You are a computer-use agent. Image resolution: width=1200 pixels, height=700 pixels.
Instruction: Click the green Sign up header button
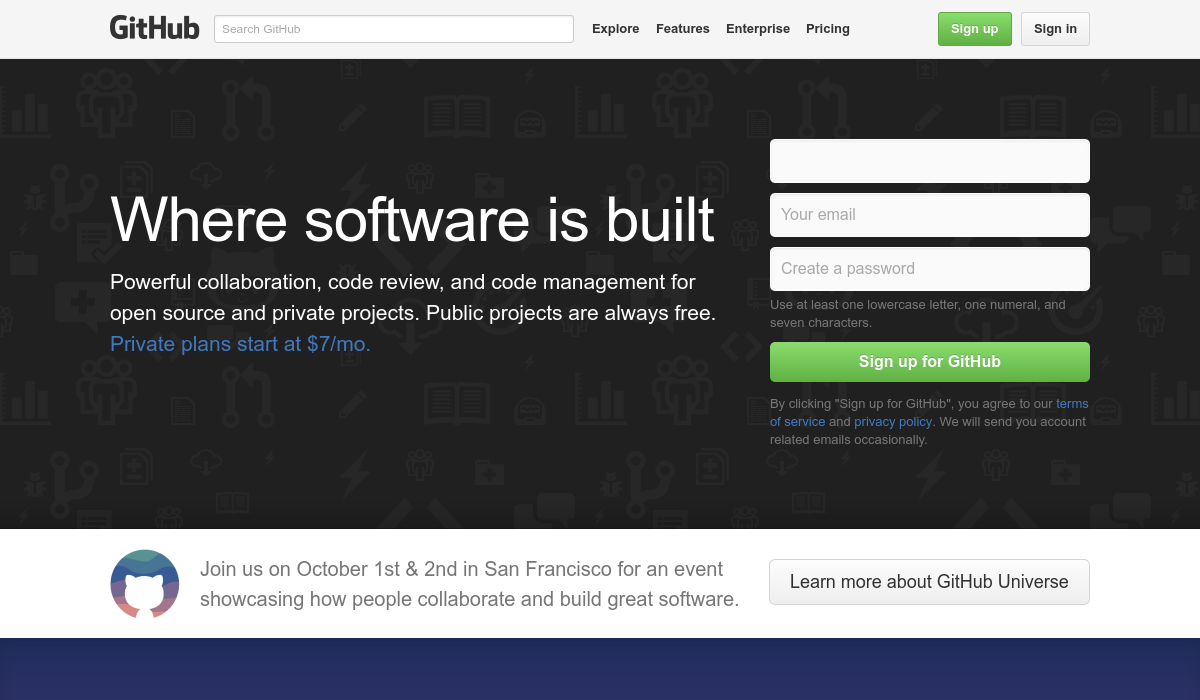pyautogui.click(x=975, y=29)
